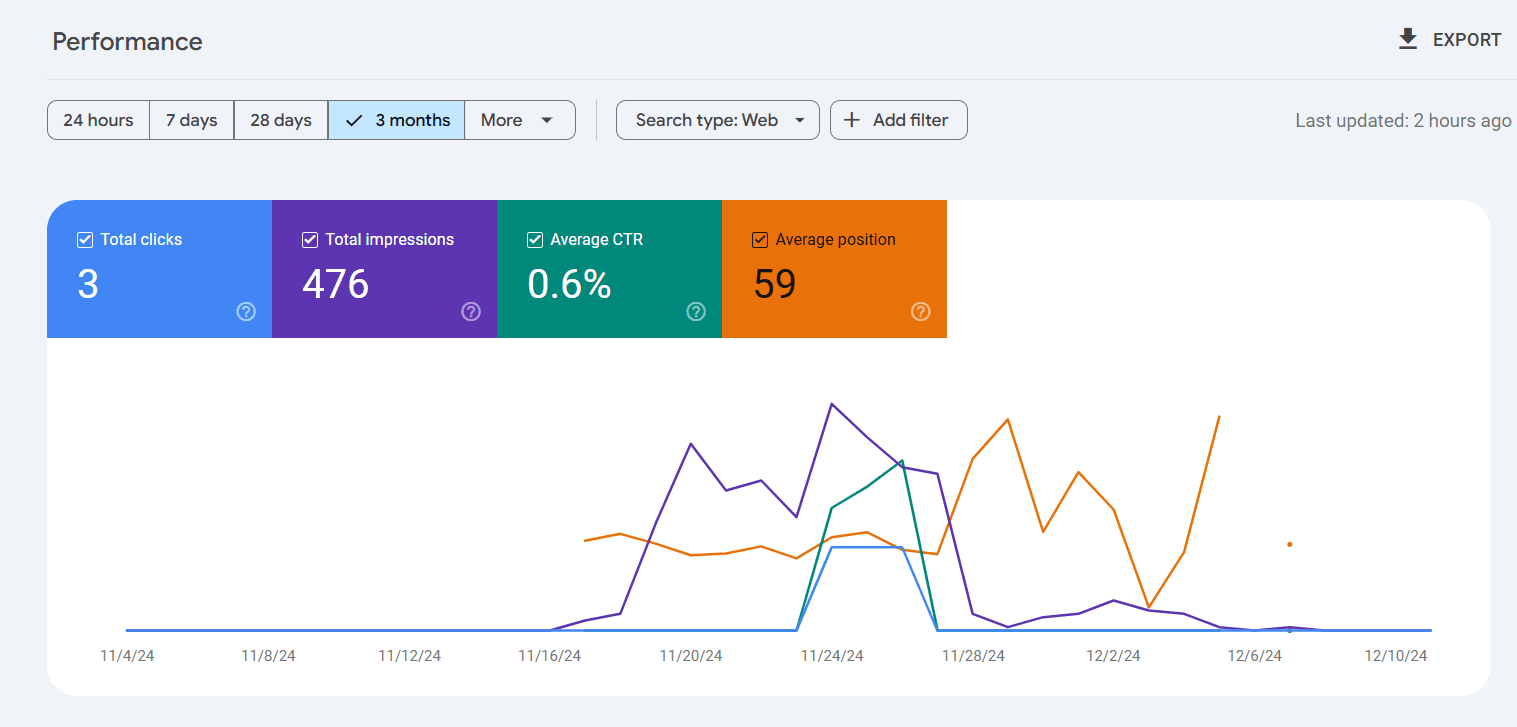Viewport: 1517px width, 727px height.
Task: Disable the Average CTR checkbox
Action: click(535, 240)
